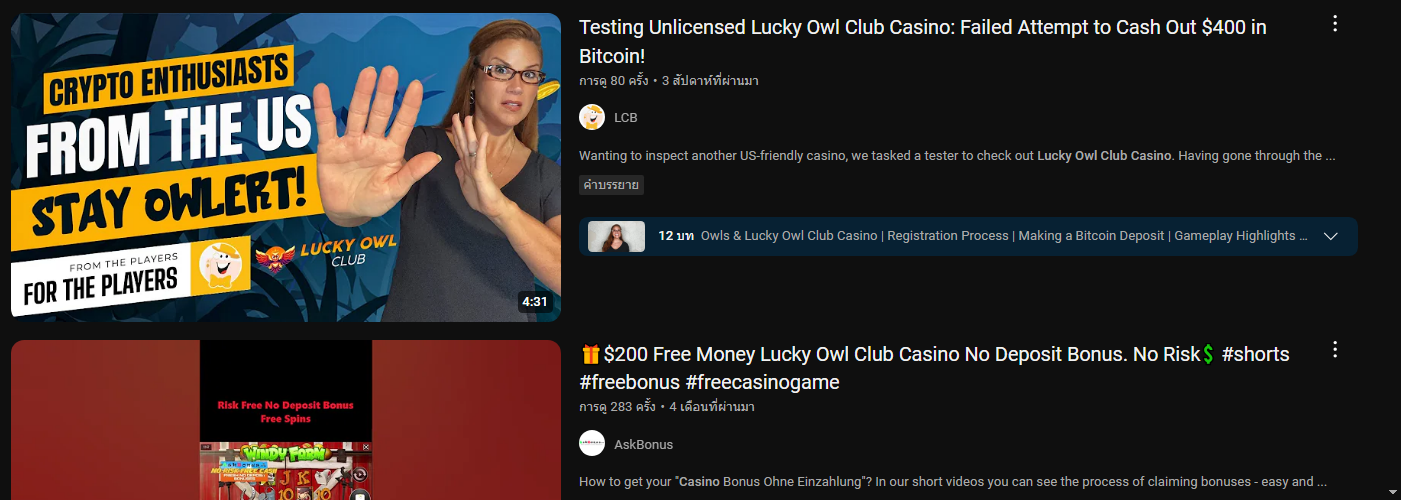This screenshot has height=500, width=1401.
Task: Click the 4:31 duration badge on thumbnail
Action: tap(535, 302)
